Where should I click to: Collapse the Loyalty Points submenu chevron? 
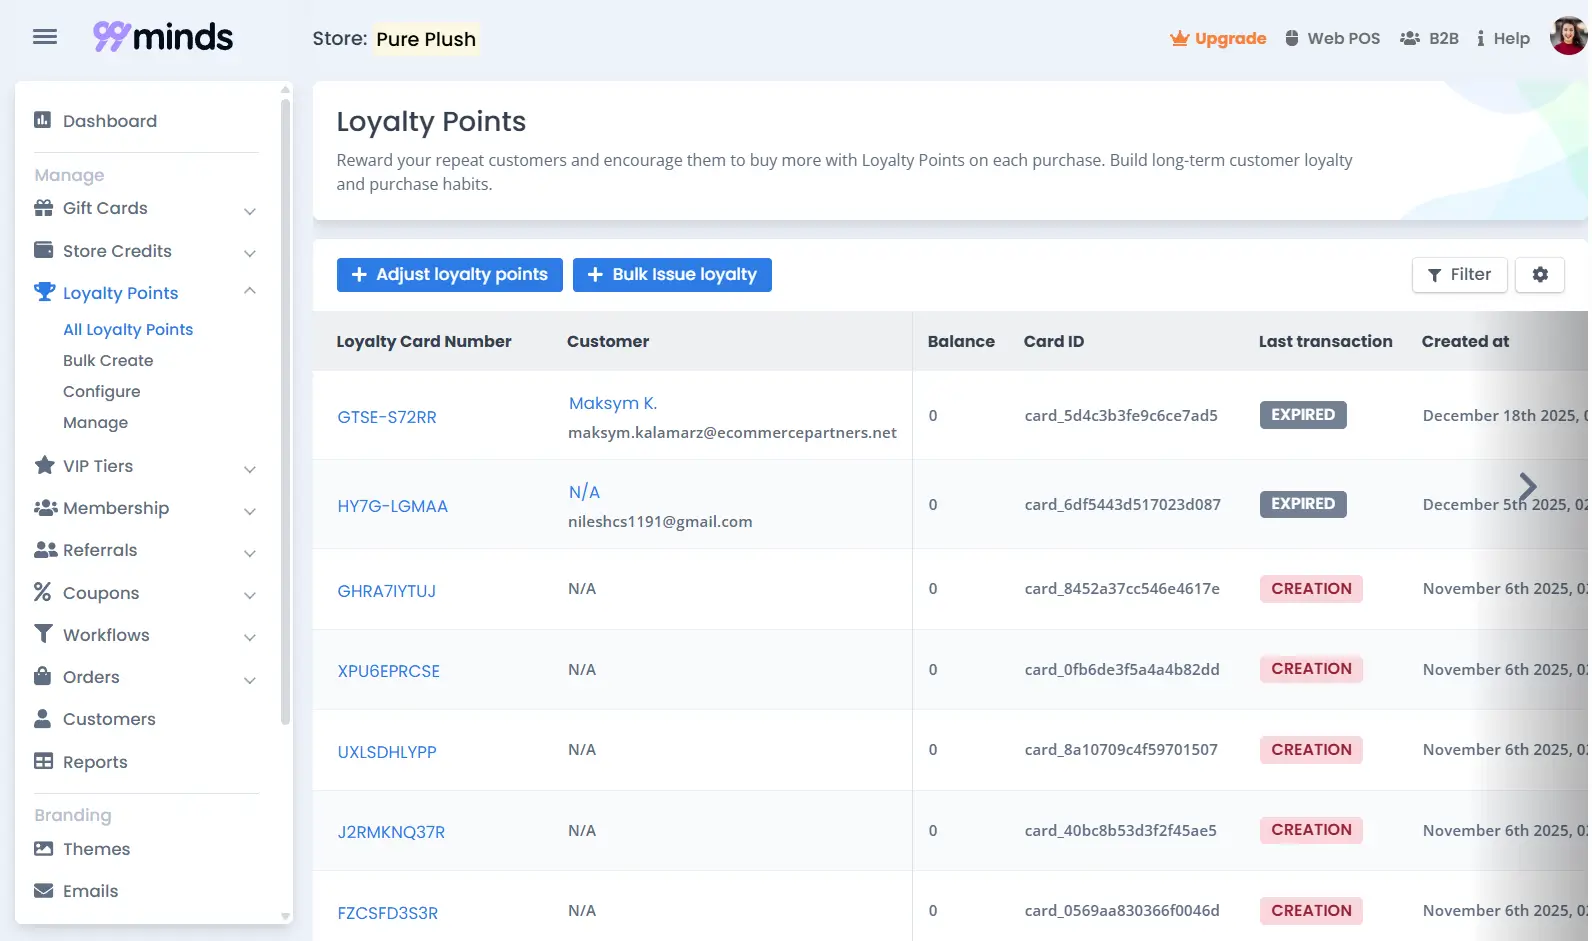point(250,291)
